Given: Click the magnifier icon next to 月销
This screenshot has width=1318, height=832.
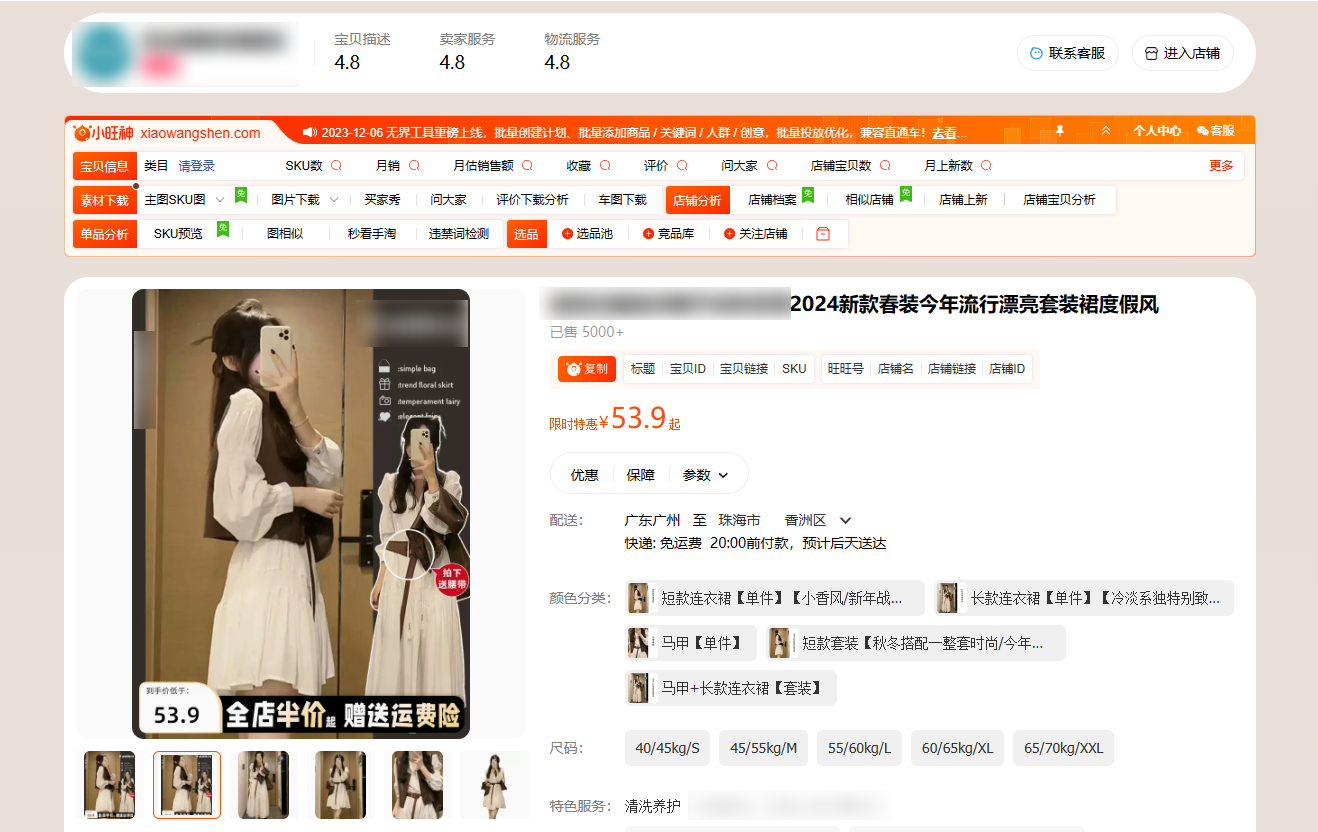Looking at the screenshot, I should (414, 166).
